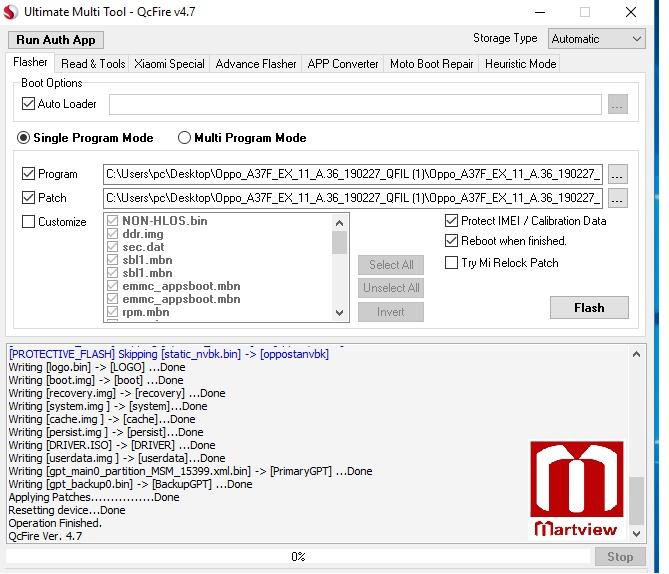
Task: Click 'Writing [boot.img]' log line
Action: click(96, 380)
